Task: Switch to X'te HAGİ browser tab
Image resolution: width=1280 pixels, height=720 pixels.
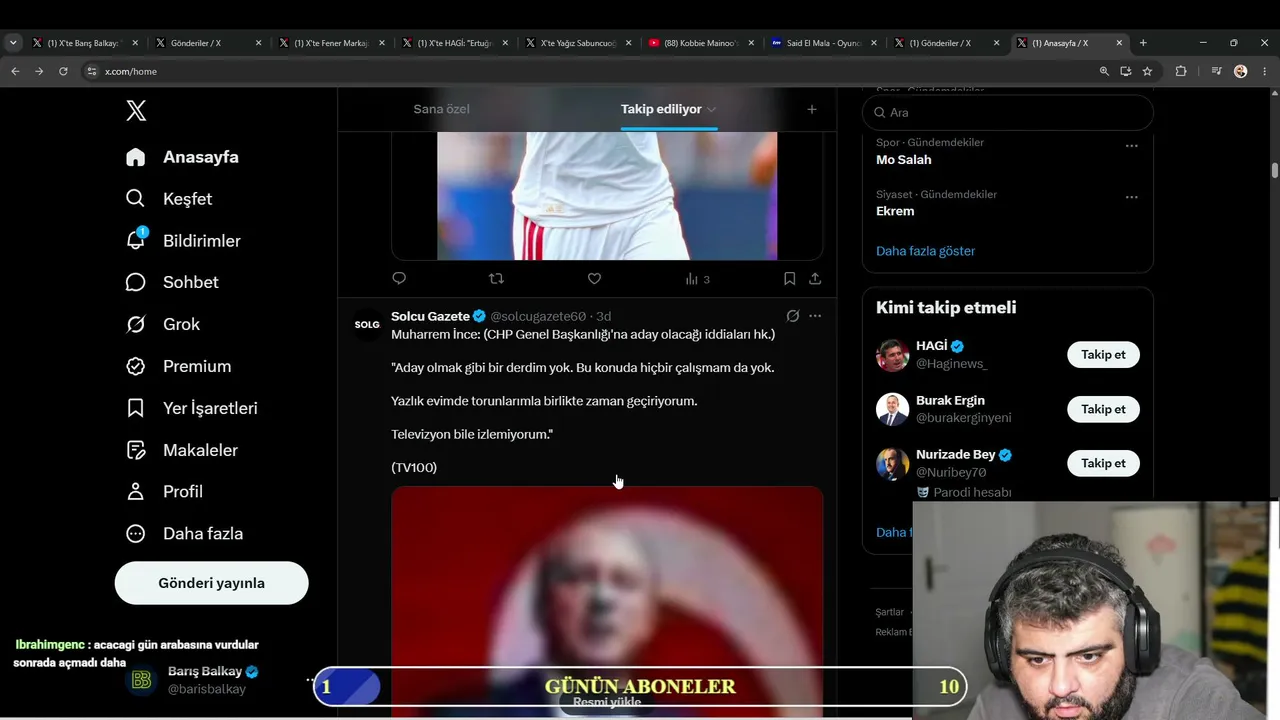Action: click(455, 43)
